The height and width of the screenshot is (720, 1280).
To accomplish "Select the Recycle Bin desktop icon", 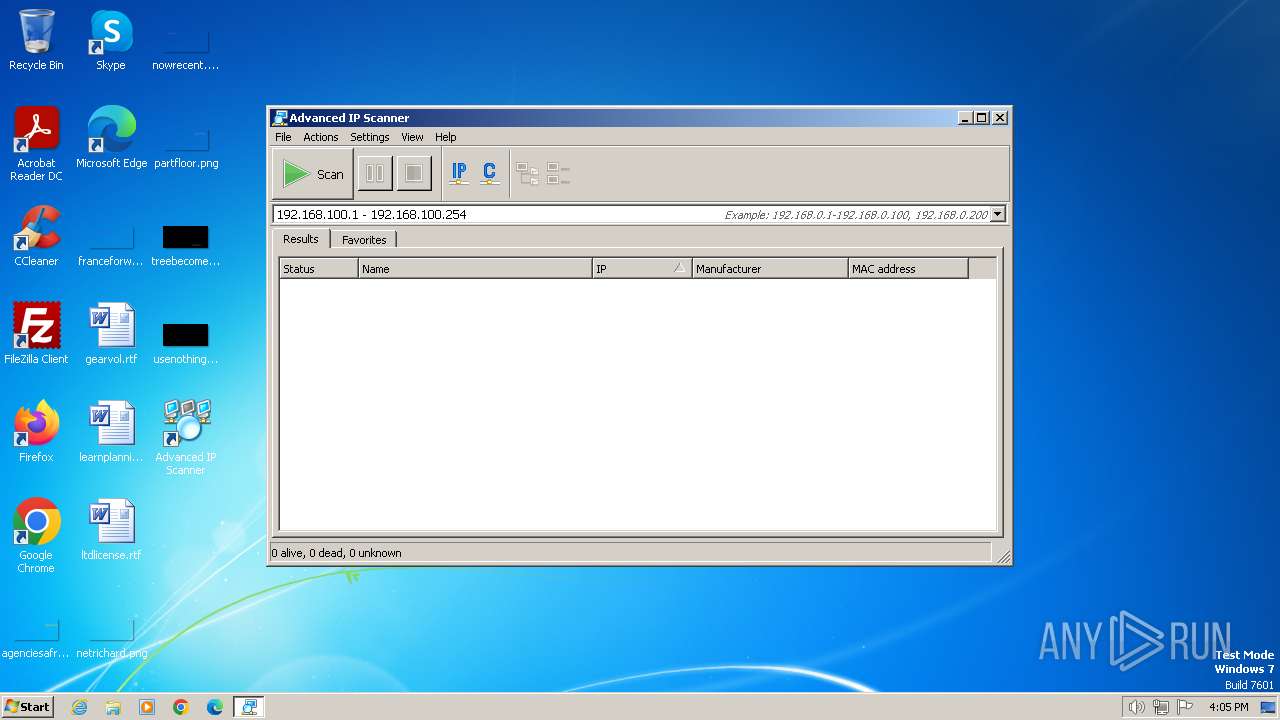I will pyautogui.click(x=36, y=41).
